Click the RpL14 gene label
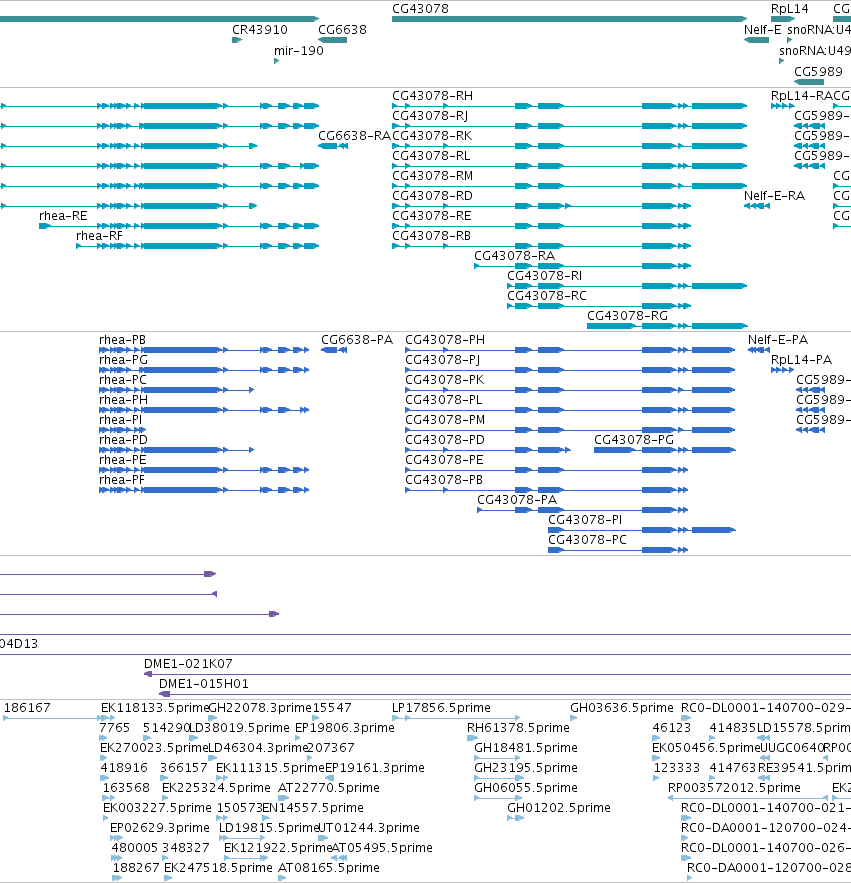This screenshot has width=851, height=883. pos(789,9)
